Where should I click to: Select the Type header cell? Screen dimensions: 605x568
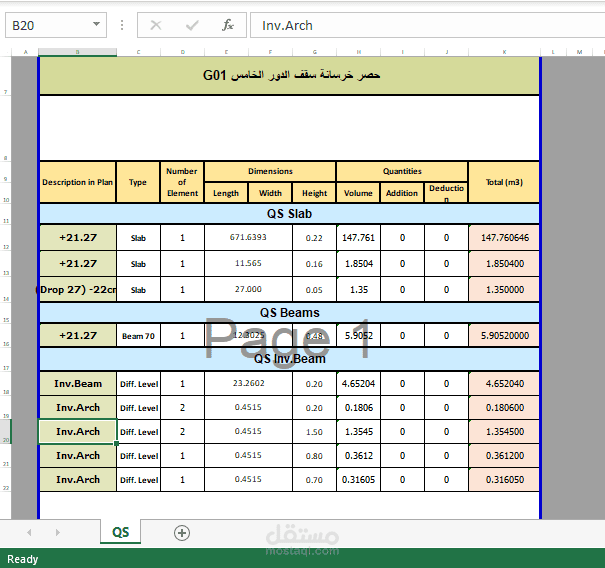138,182
